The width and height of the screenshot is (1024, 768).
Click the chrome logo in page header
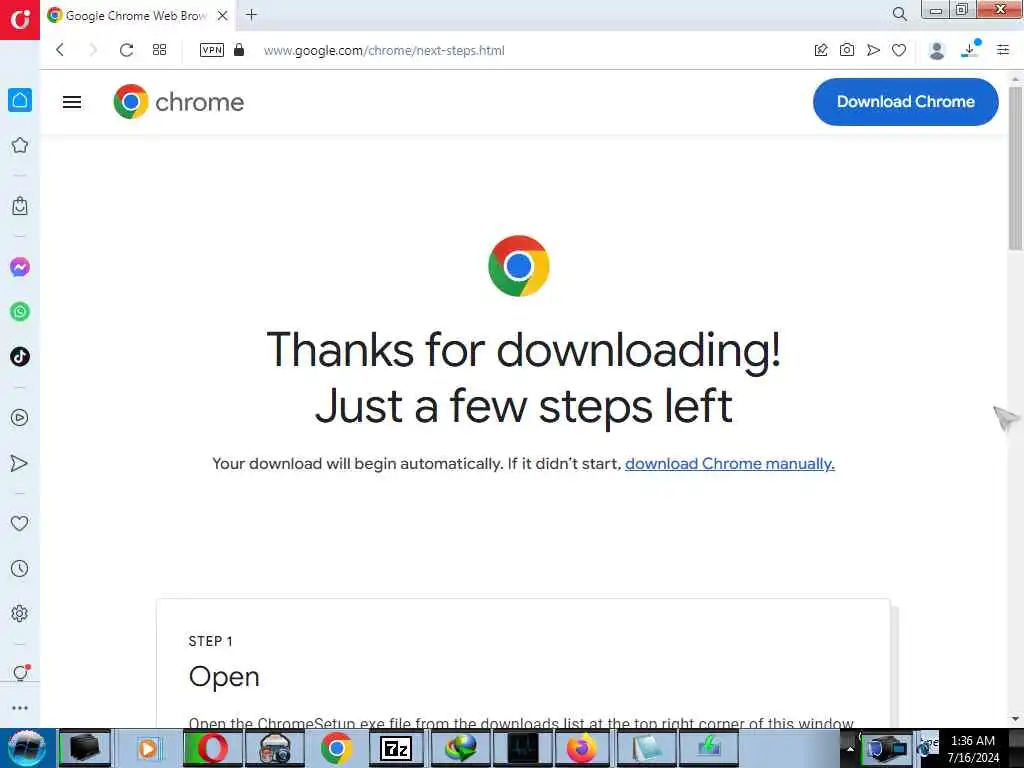click(178, 102)
